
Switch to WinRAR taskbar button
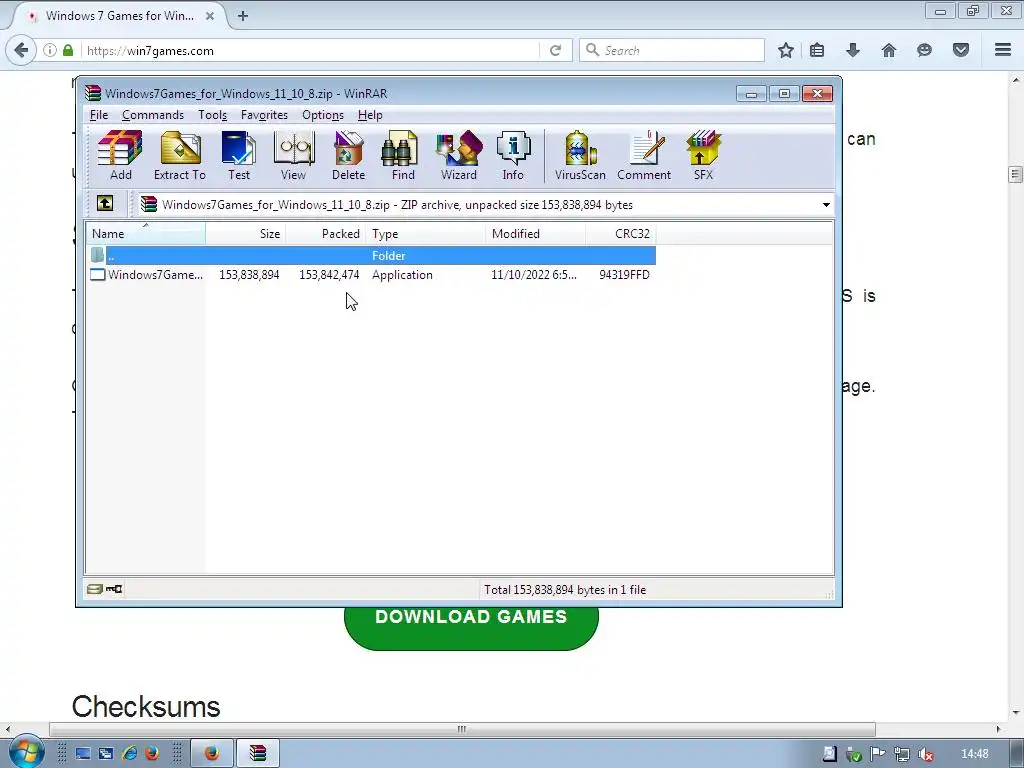pos(258,754)
